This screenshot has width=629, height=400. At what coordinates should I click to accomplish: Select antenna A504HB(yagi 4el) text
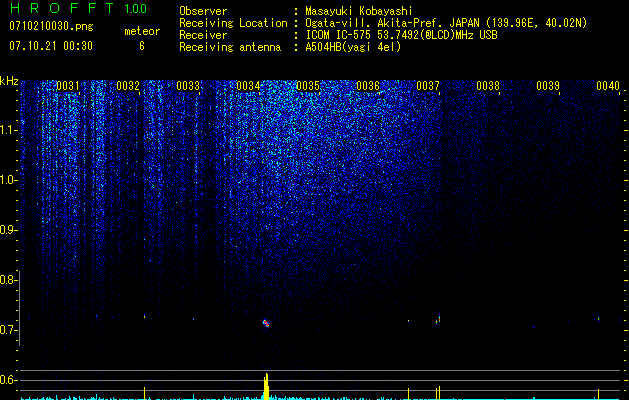[353, 47]
